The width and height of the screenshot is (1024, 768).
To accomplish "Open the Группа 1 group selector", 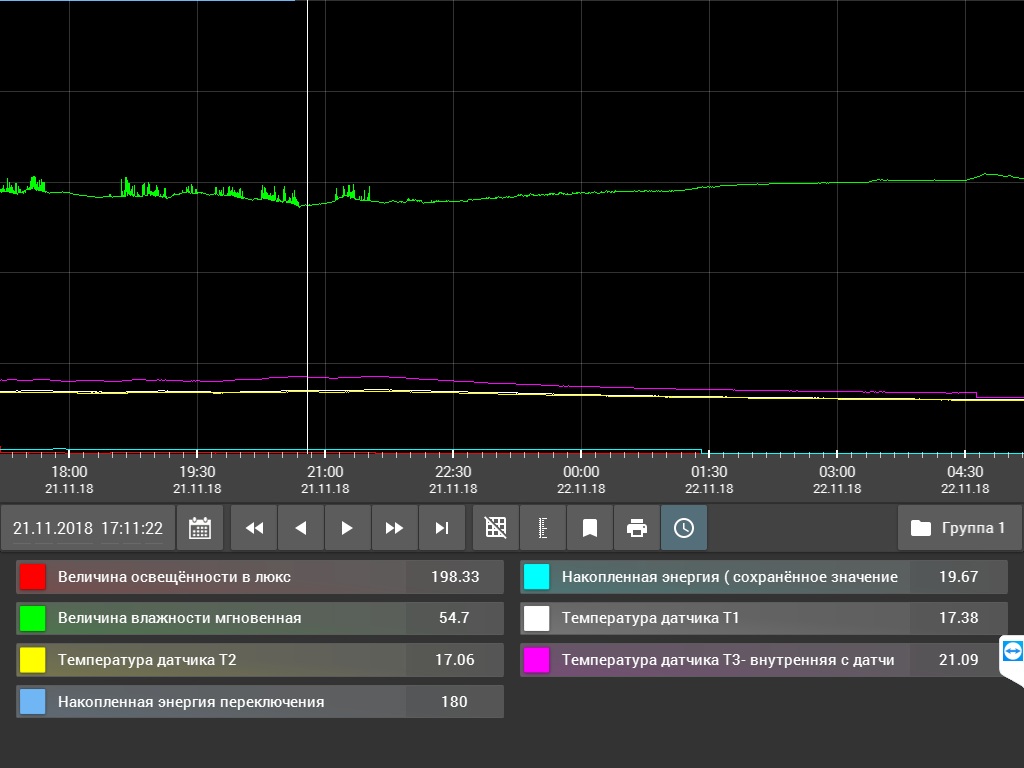I will pos(959,528).
